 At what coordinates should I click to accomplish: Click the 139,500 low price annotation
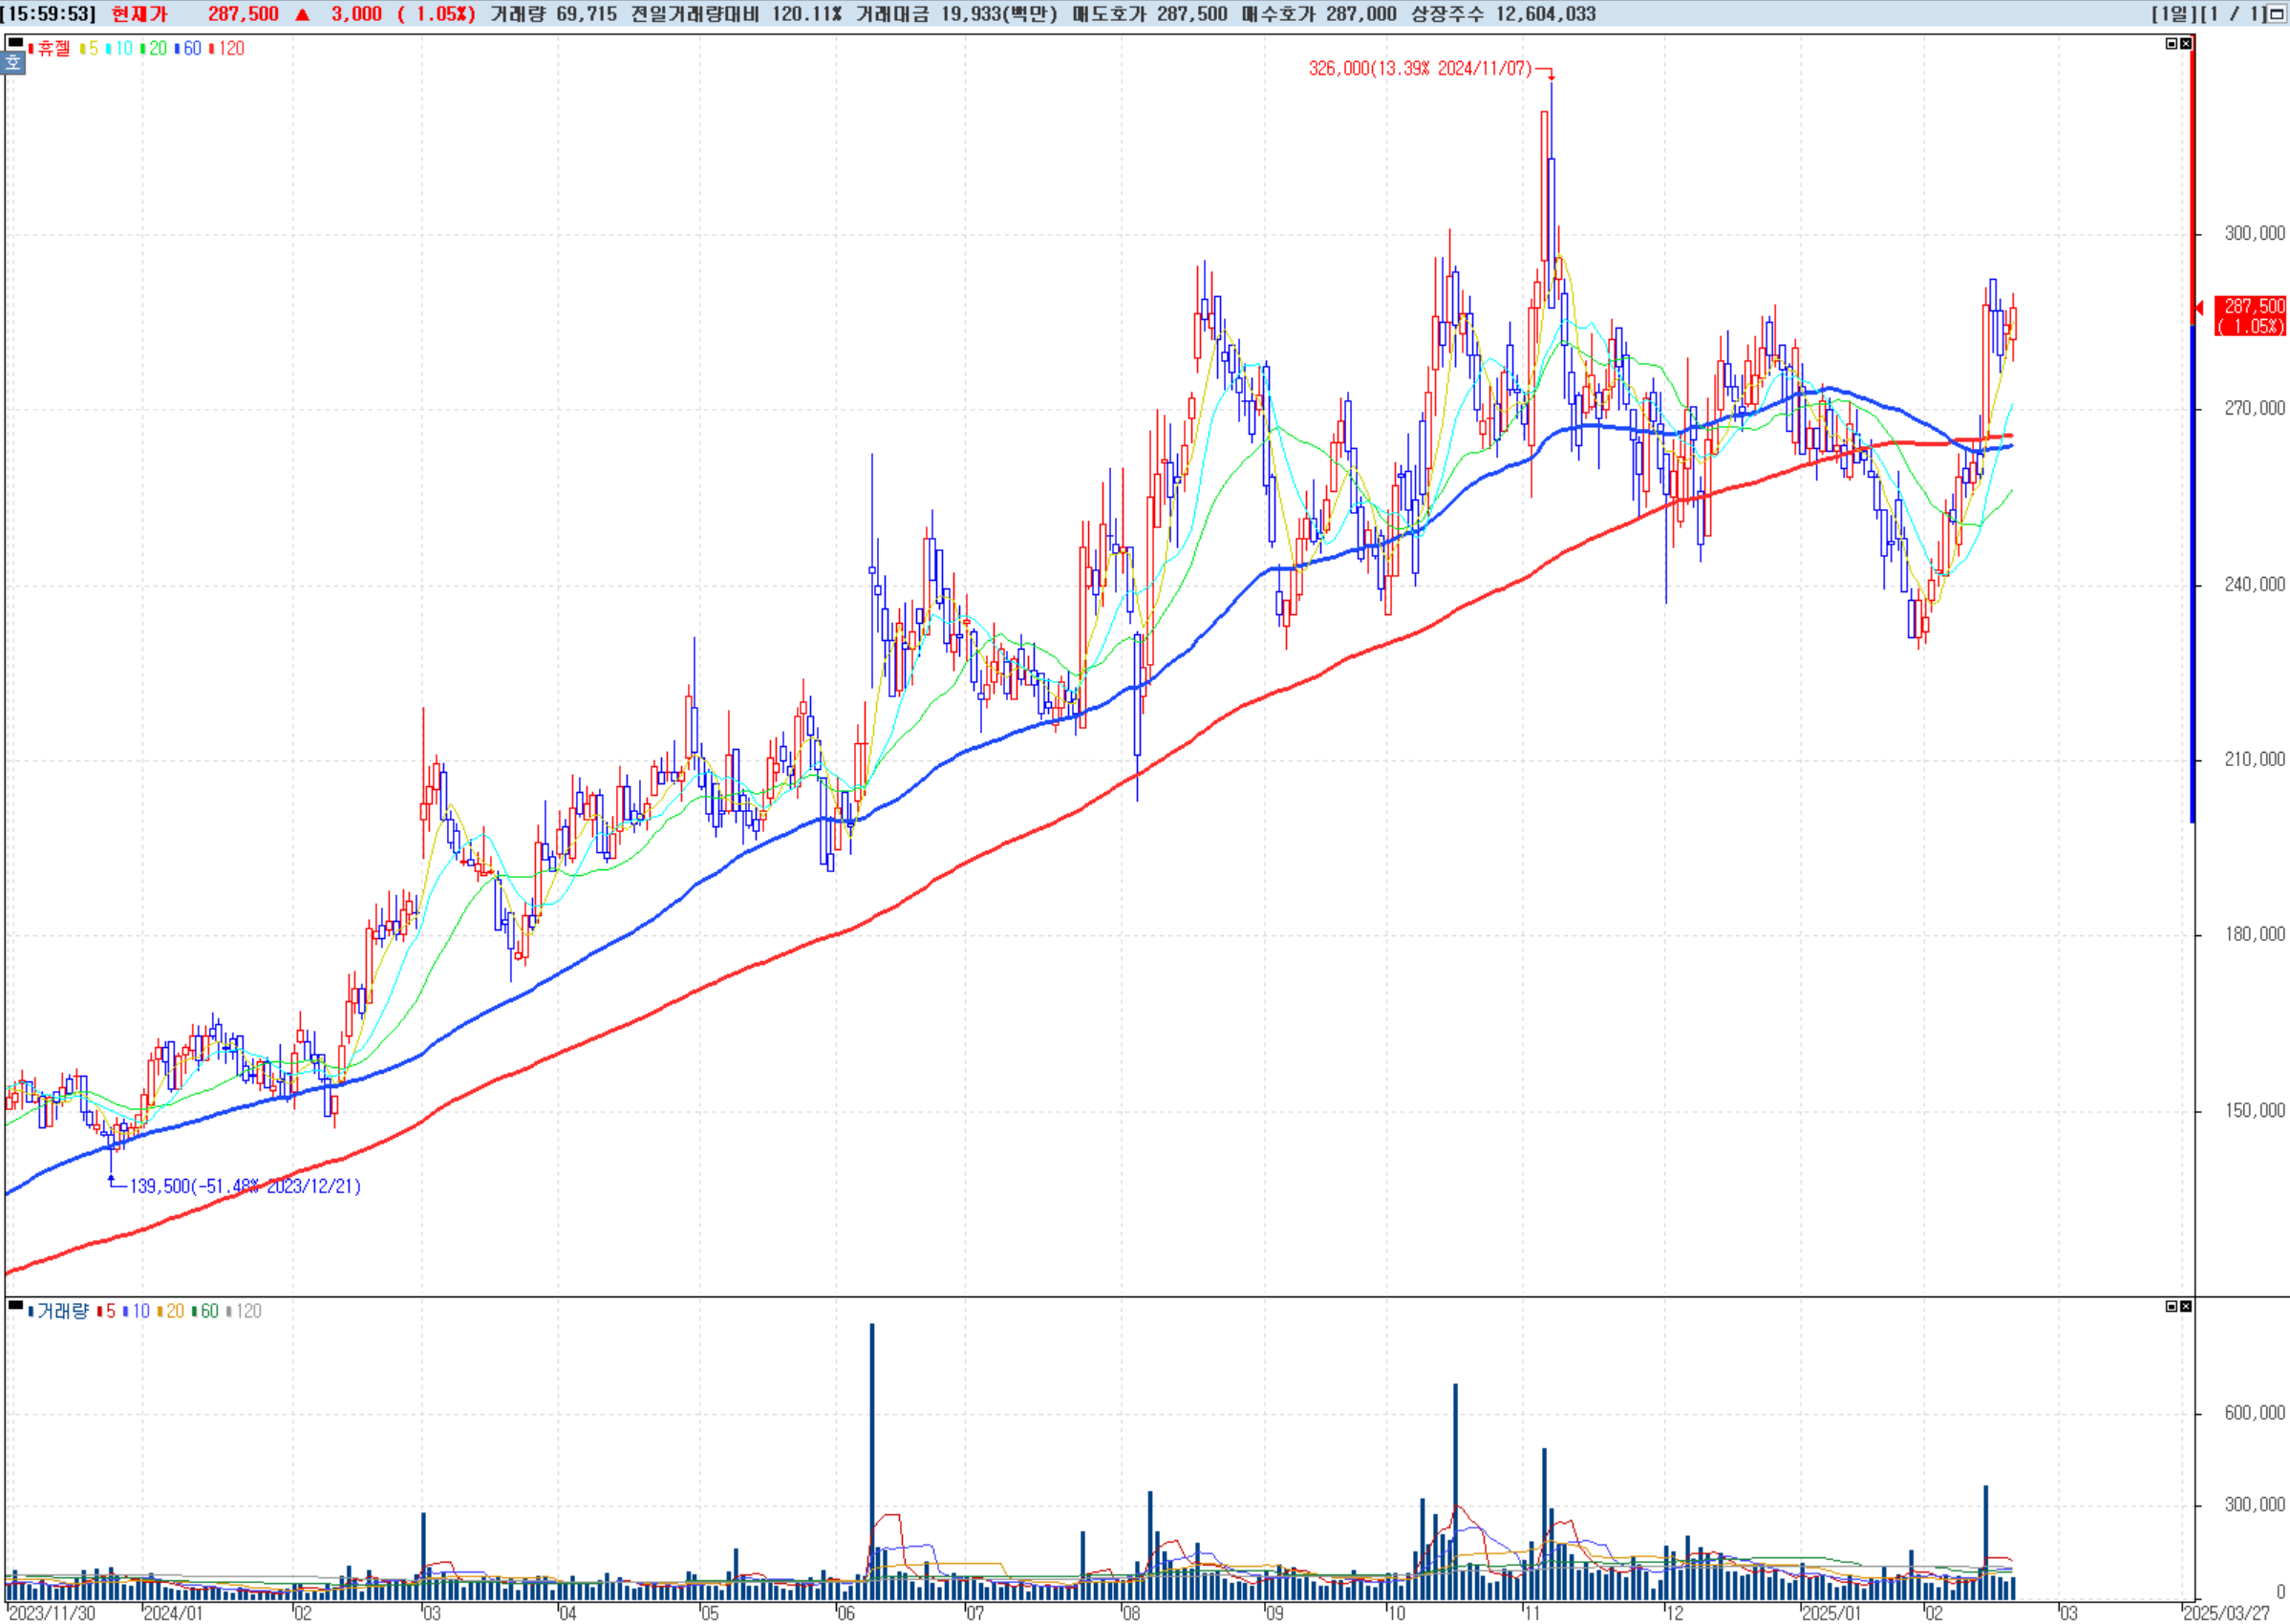(x=244, y=1186)
